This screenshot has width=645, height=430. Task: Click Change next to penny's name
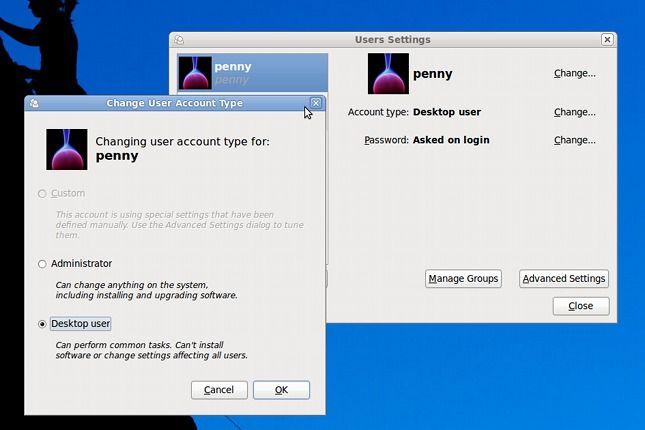pyautogui.click(x=575, y=73)
